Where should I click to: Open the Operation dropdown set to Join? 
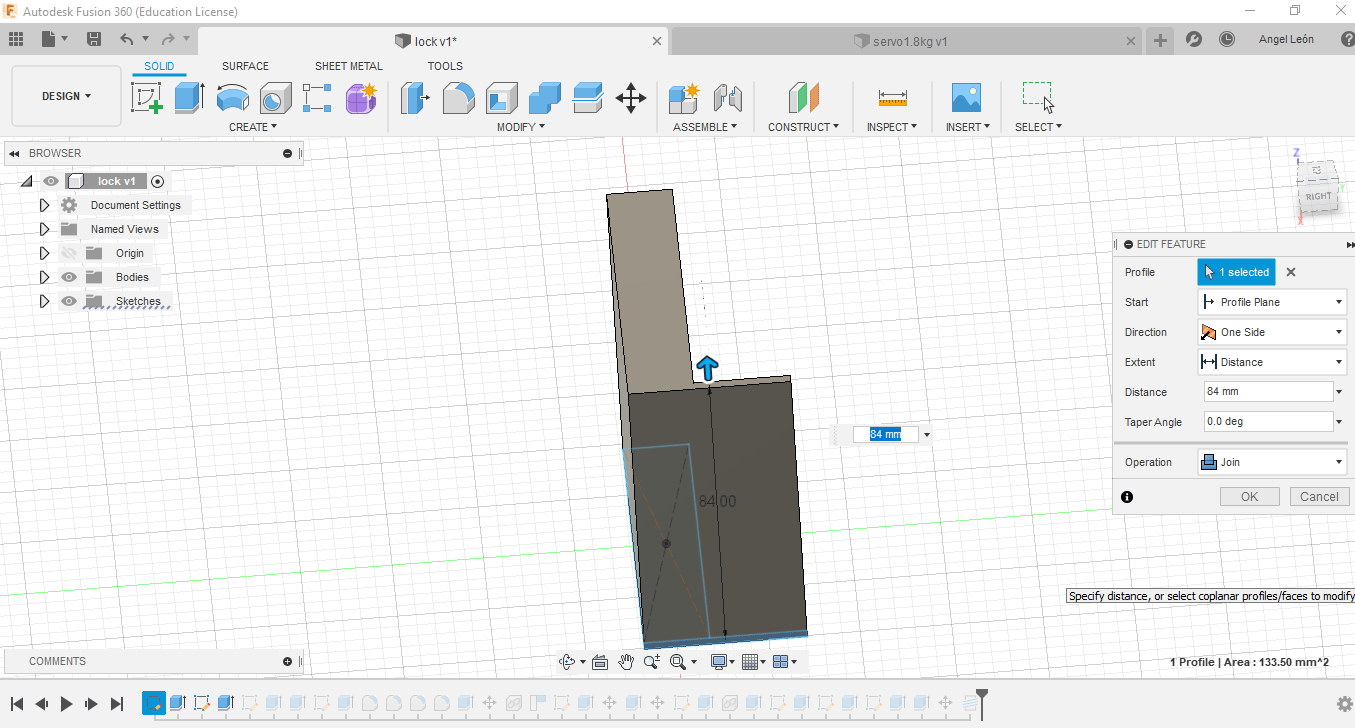coord(1271,462)
